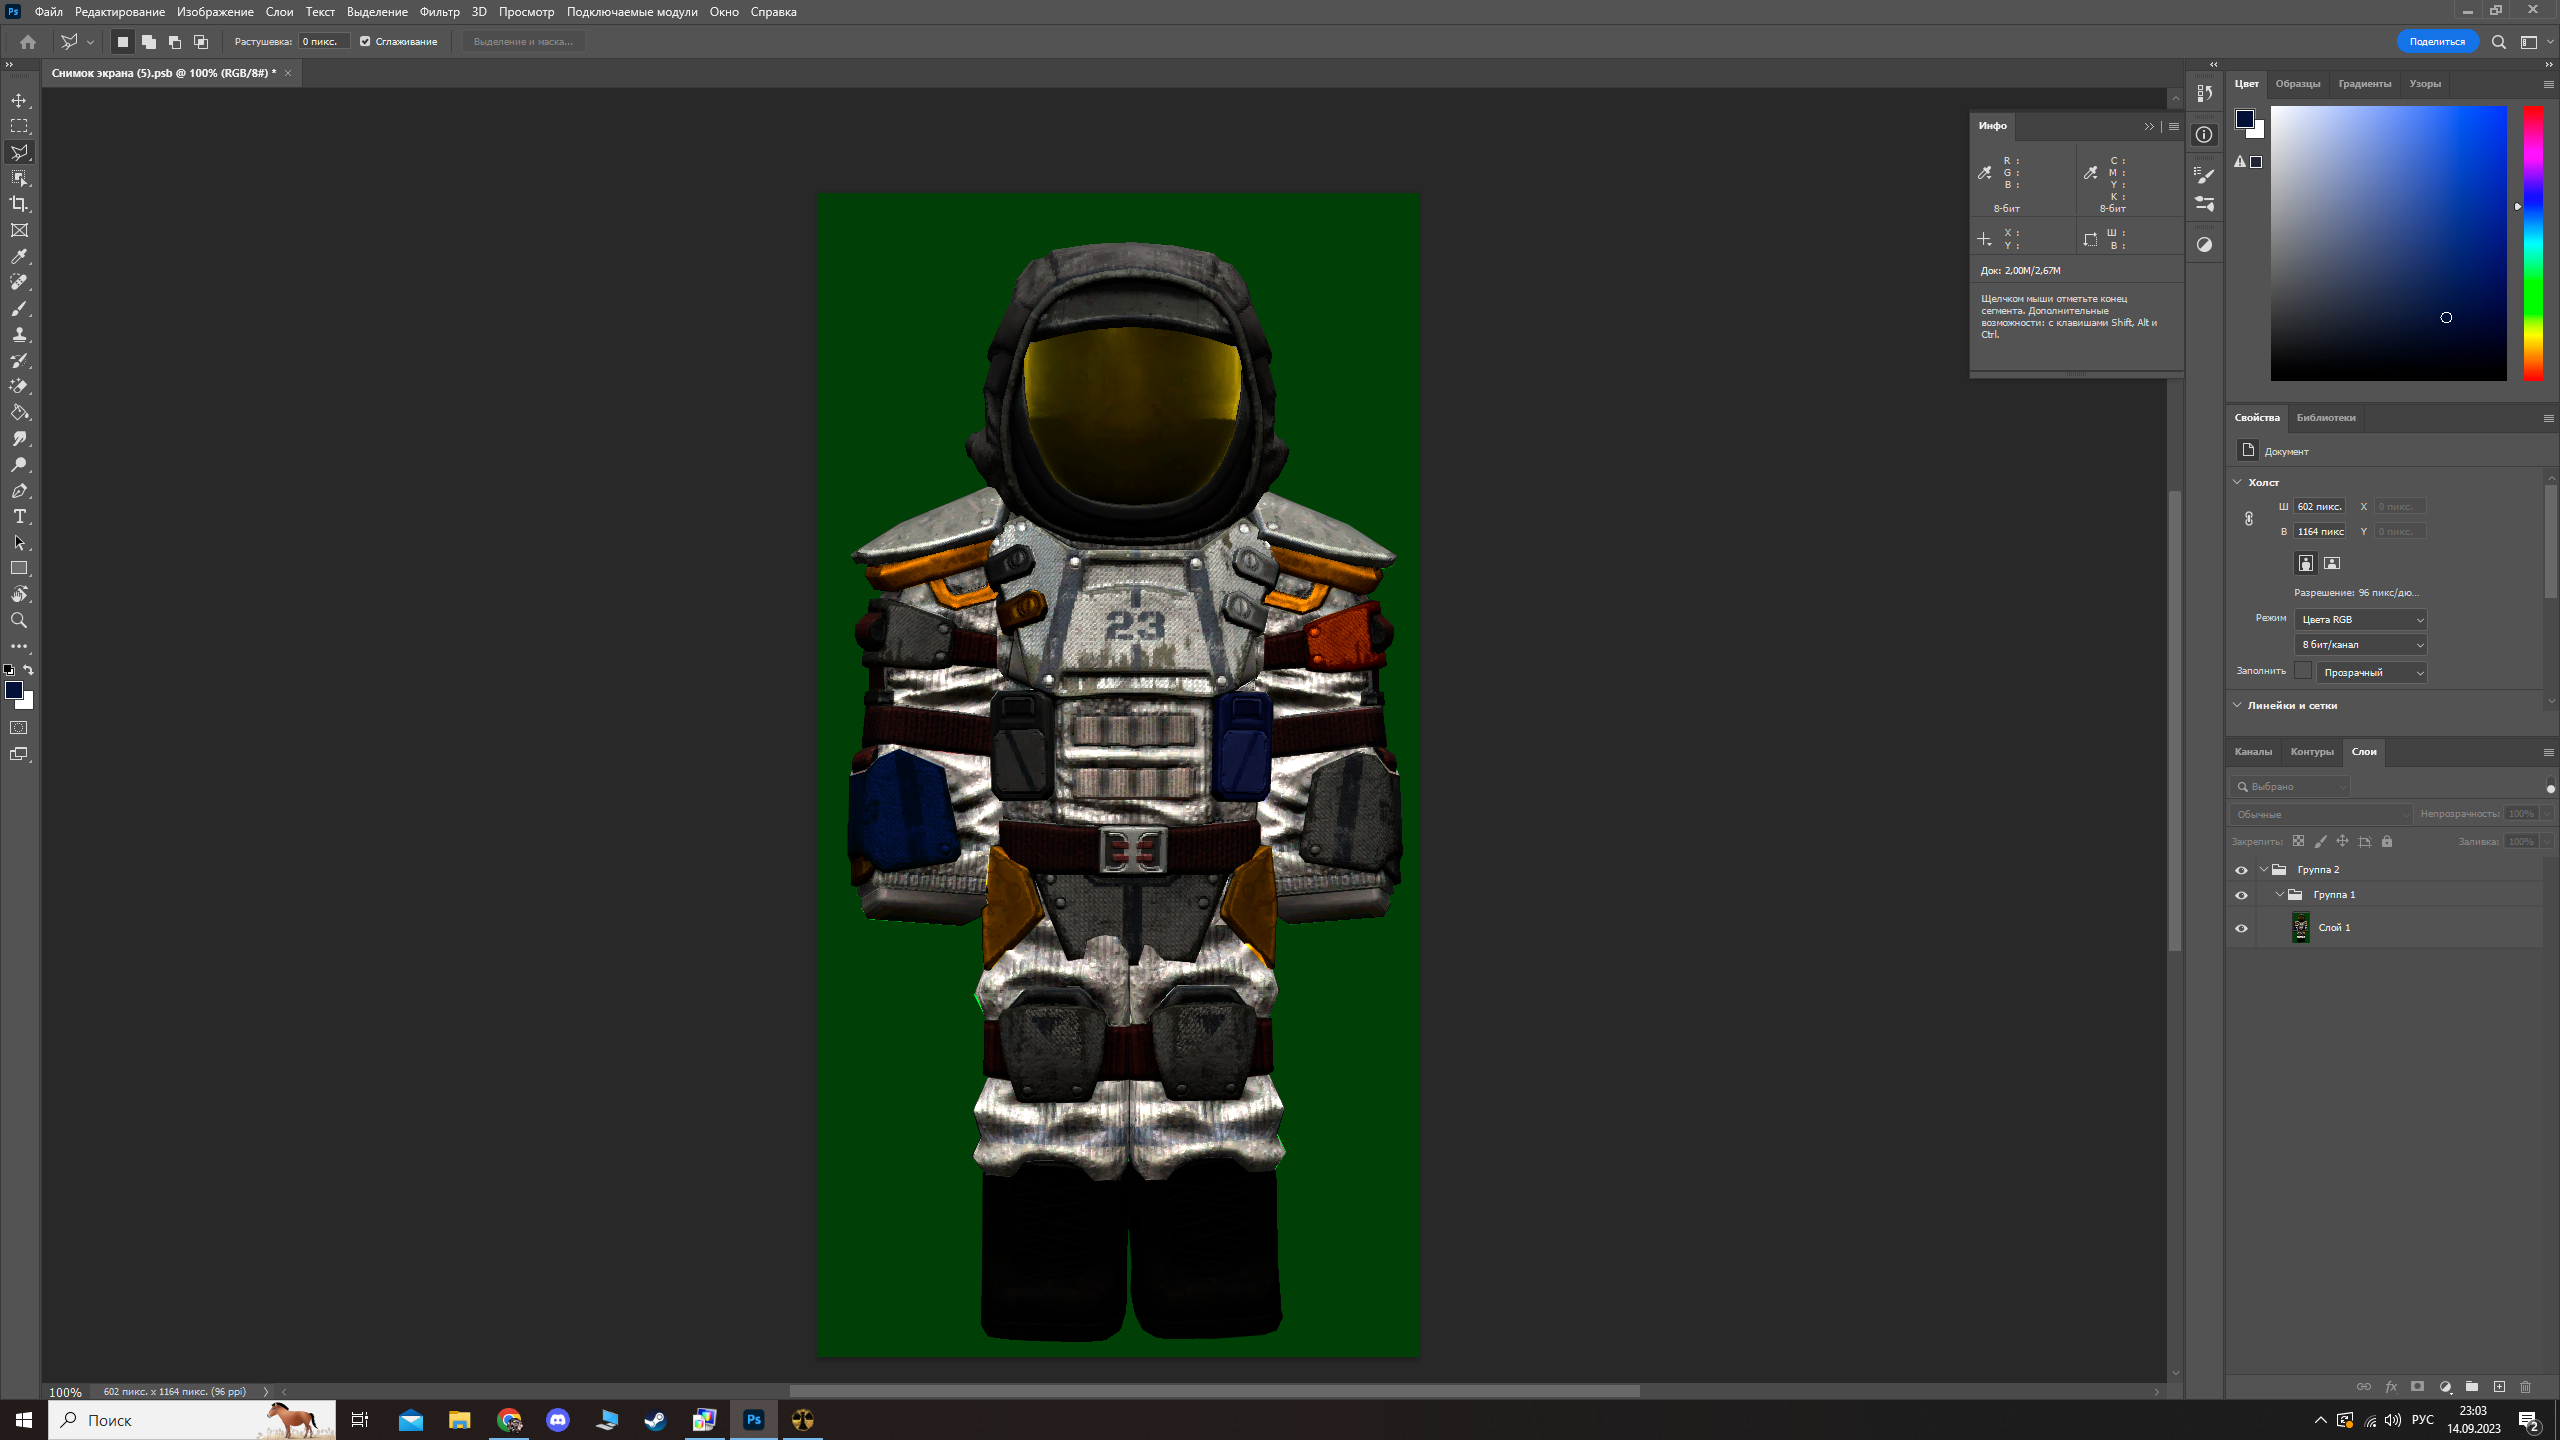Collapse the Группа 1 folder arrow

2280,895
